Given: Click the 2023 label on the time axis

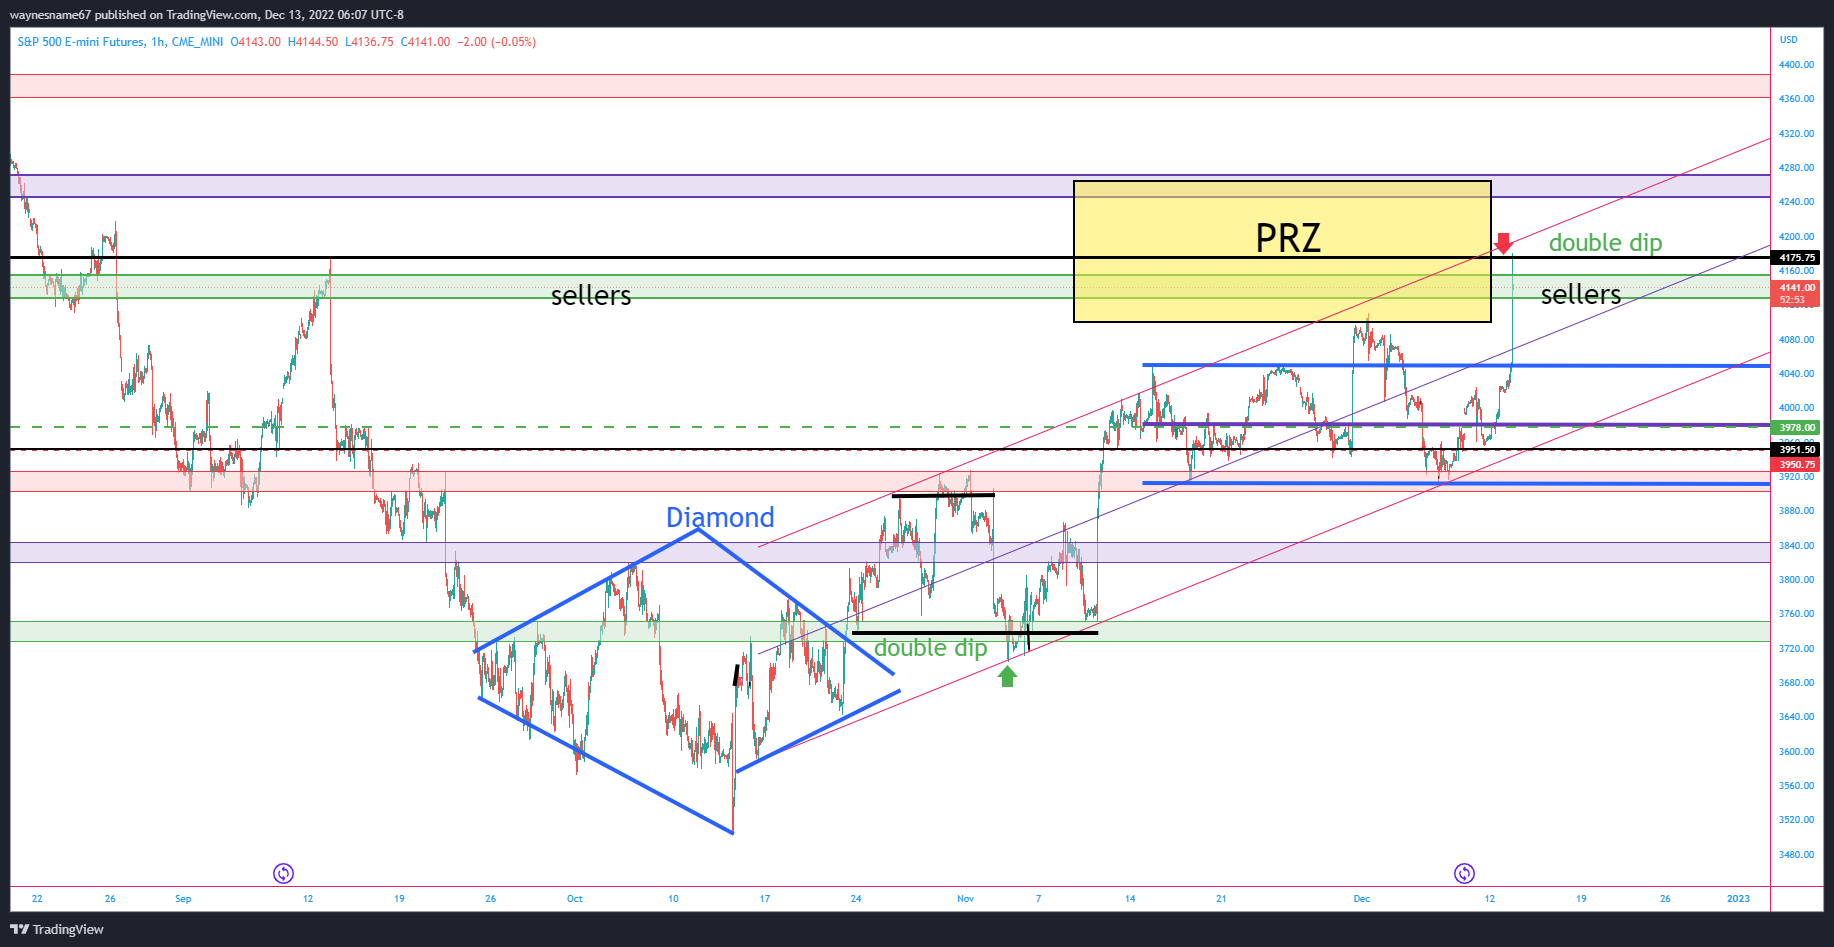Looking at the screenshot, I should tap(1739, 899).
